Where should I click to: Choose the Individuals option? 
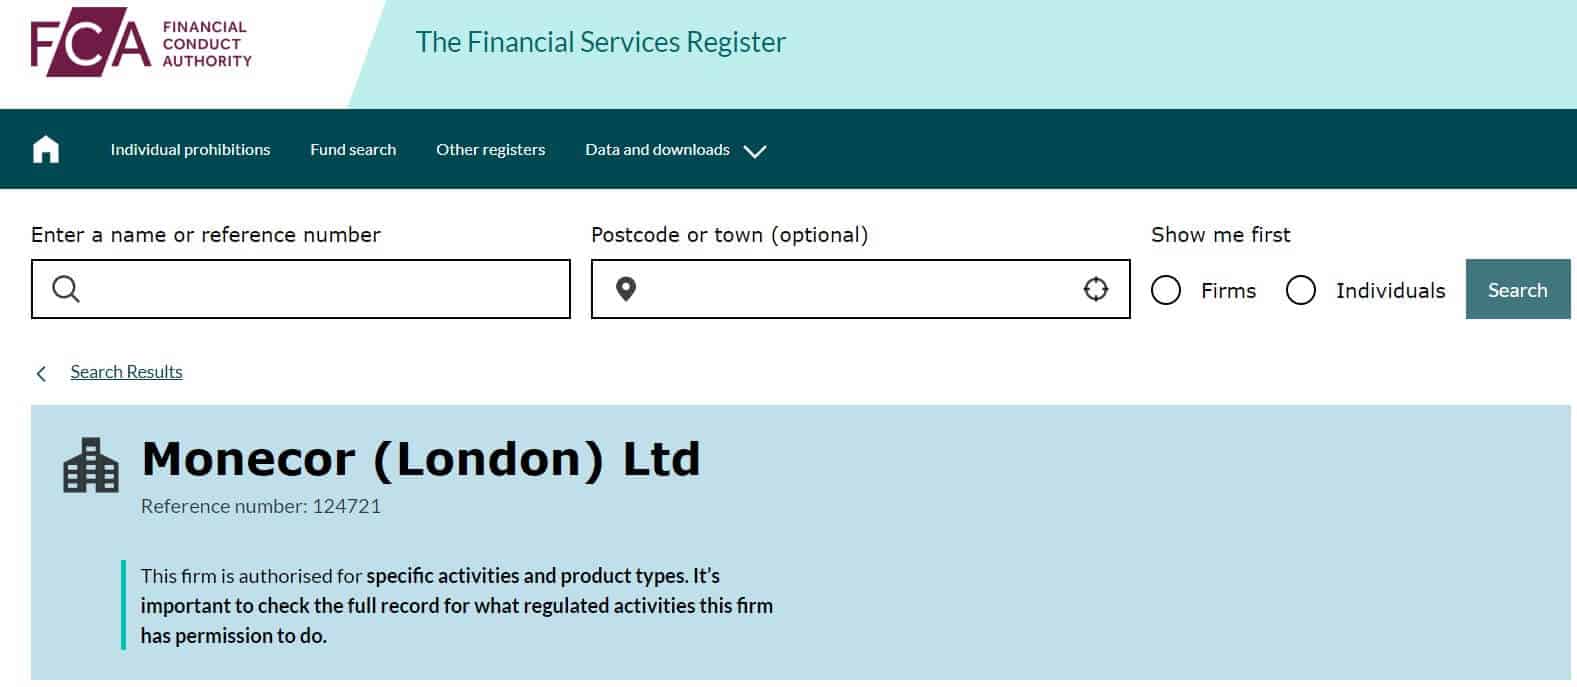tap(1300, 290)
